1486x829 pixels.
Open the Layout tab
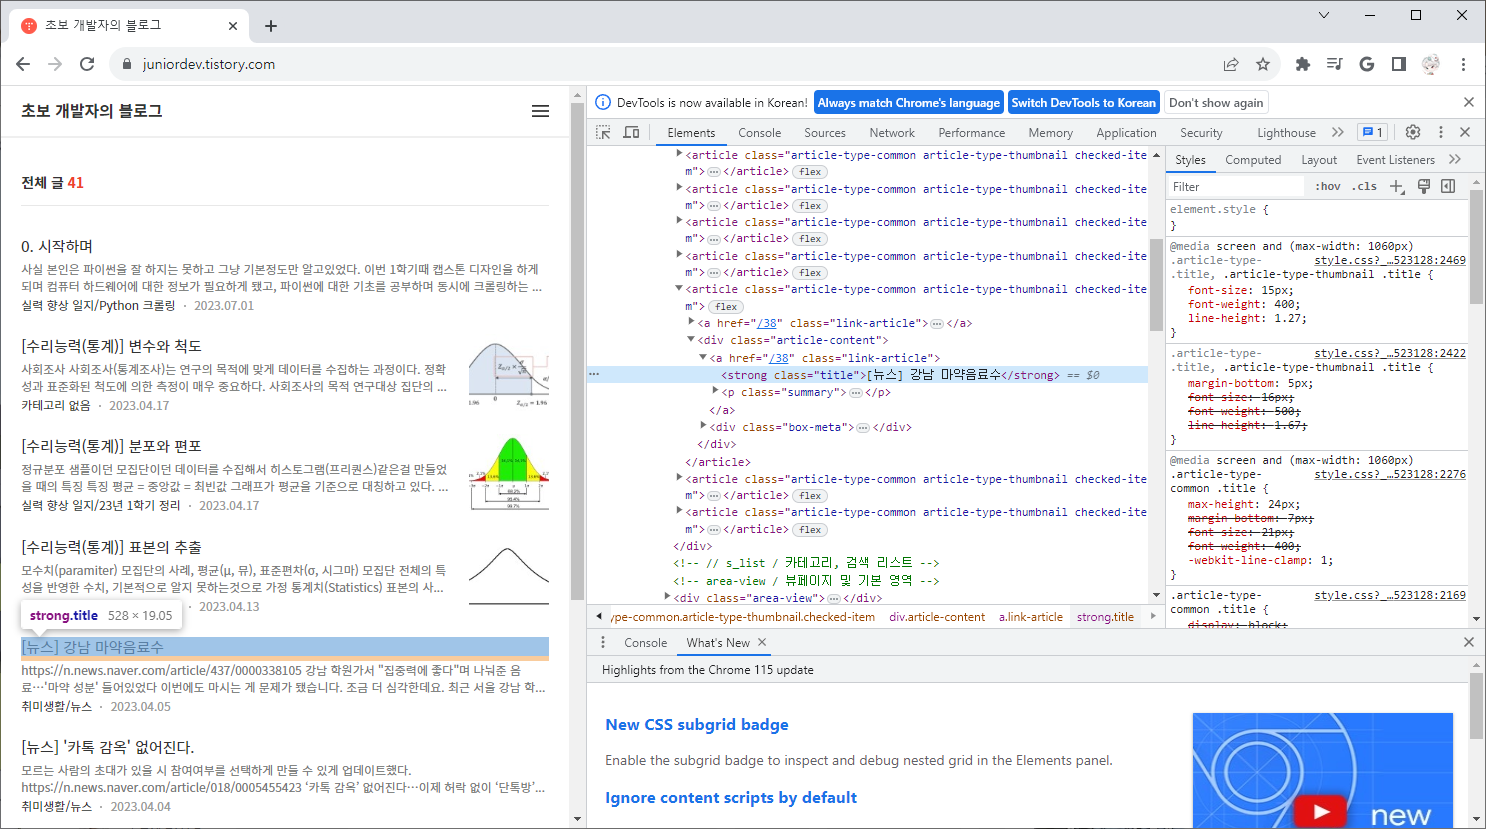[1319, 160]
